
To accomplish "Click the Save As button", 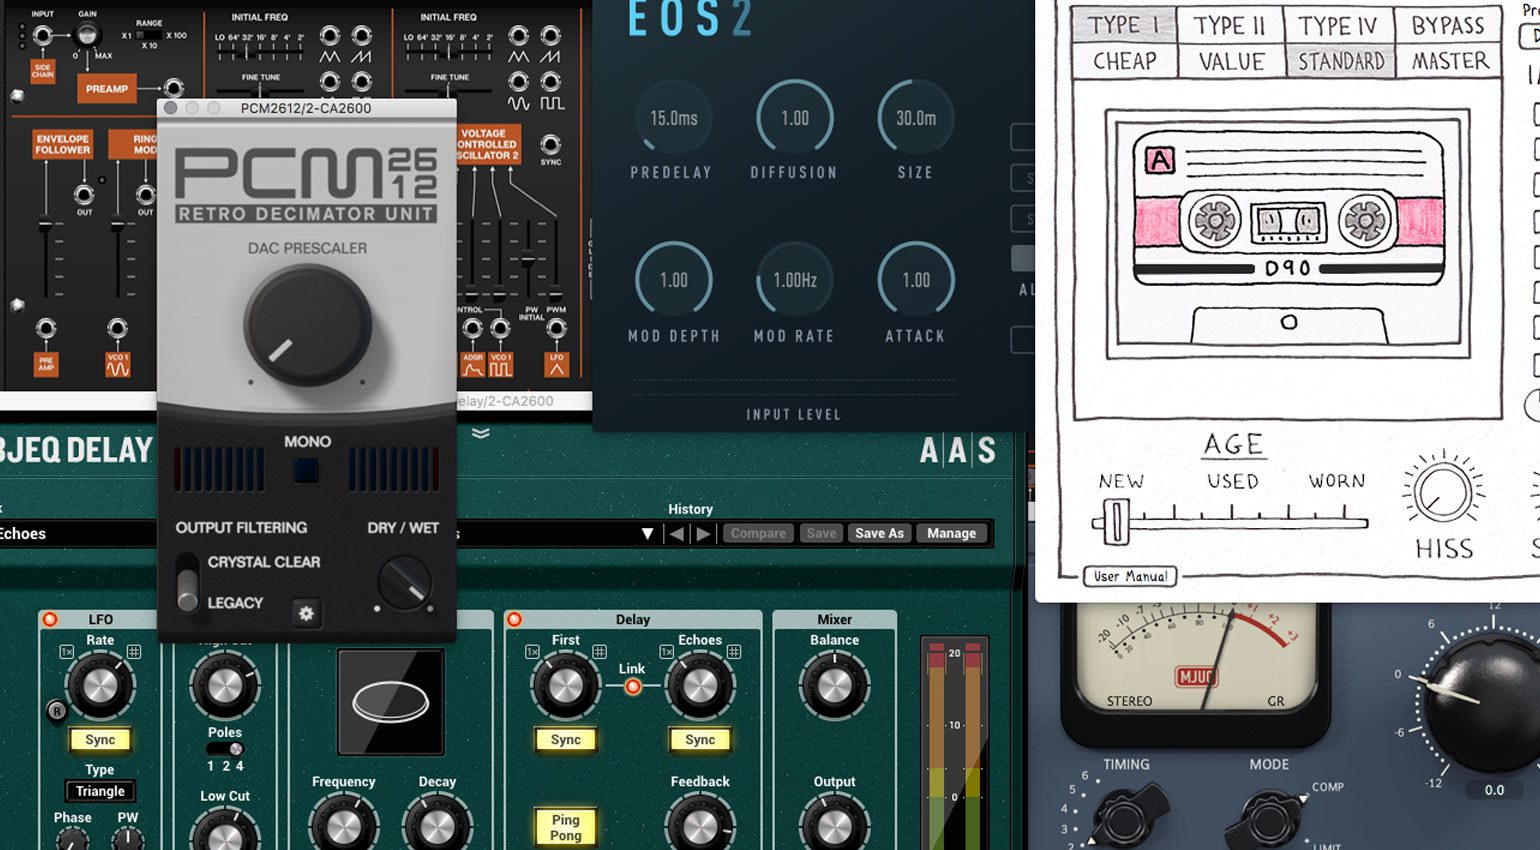I will 879,534.
